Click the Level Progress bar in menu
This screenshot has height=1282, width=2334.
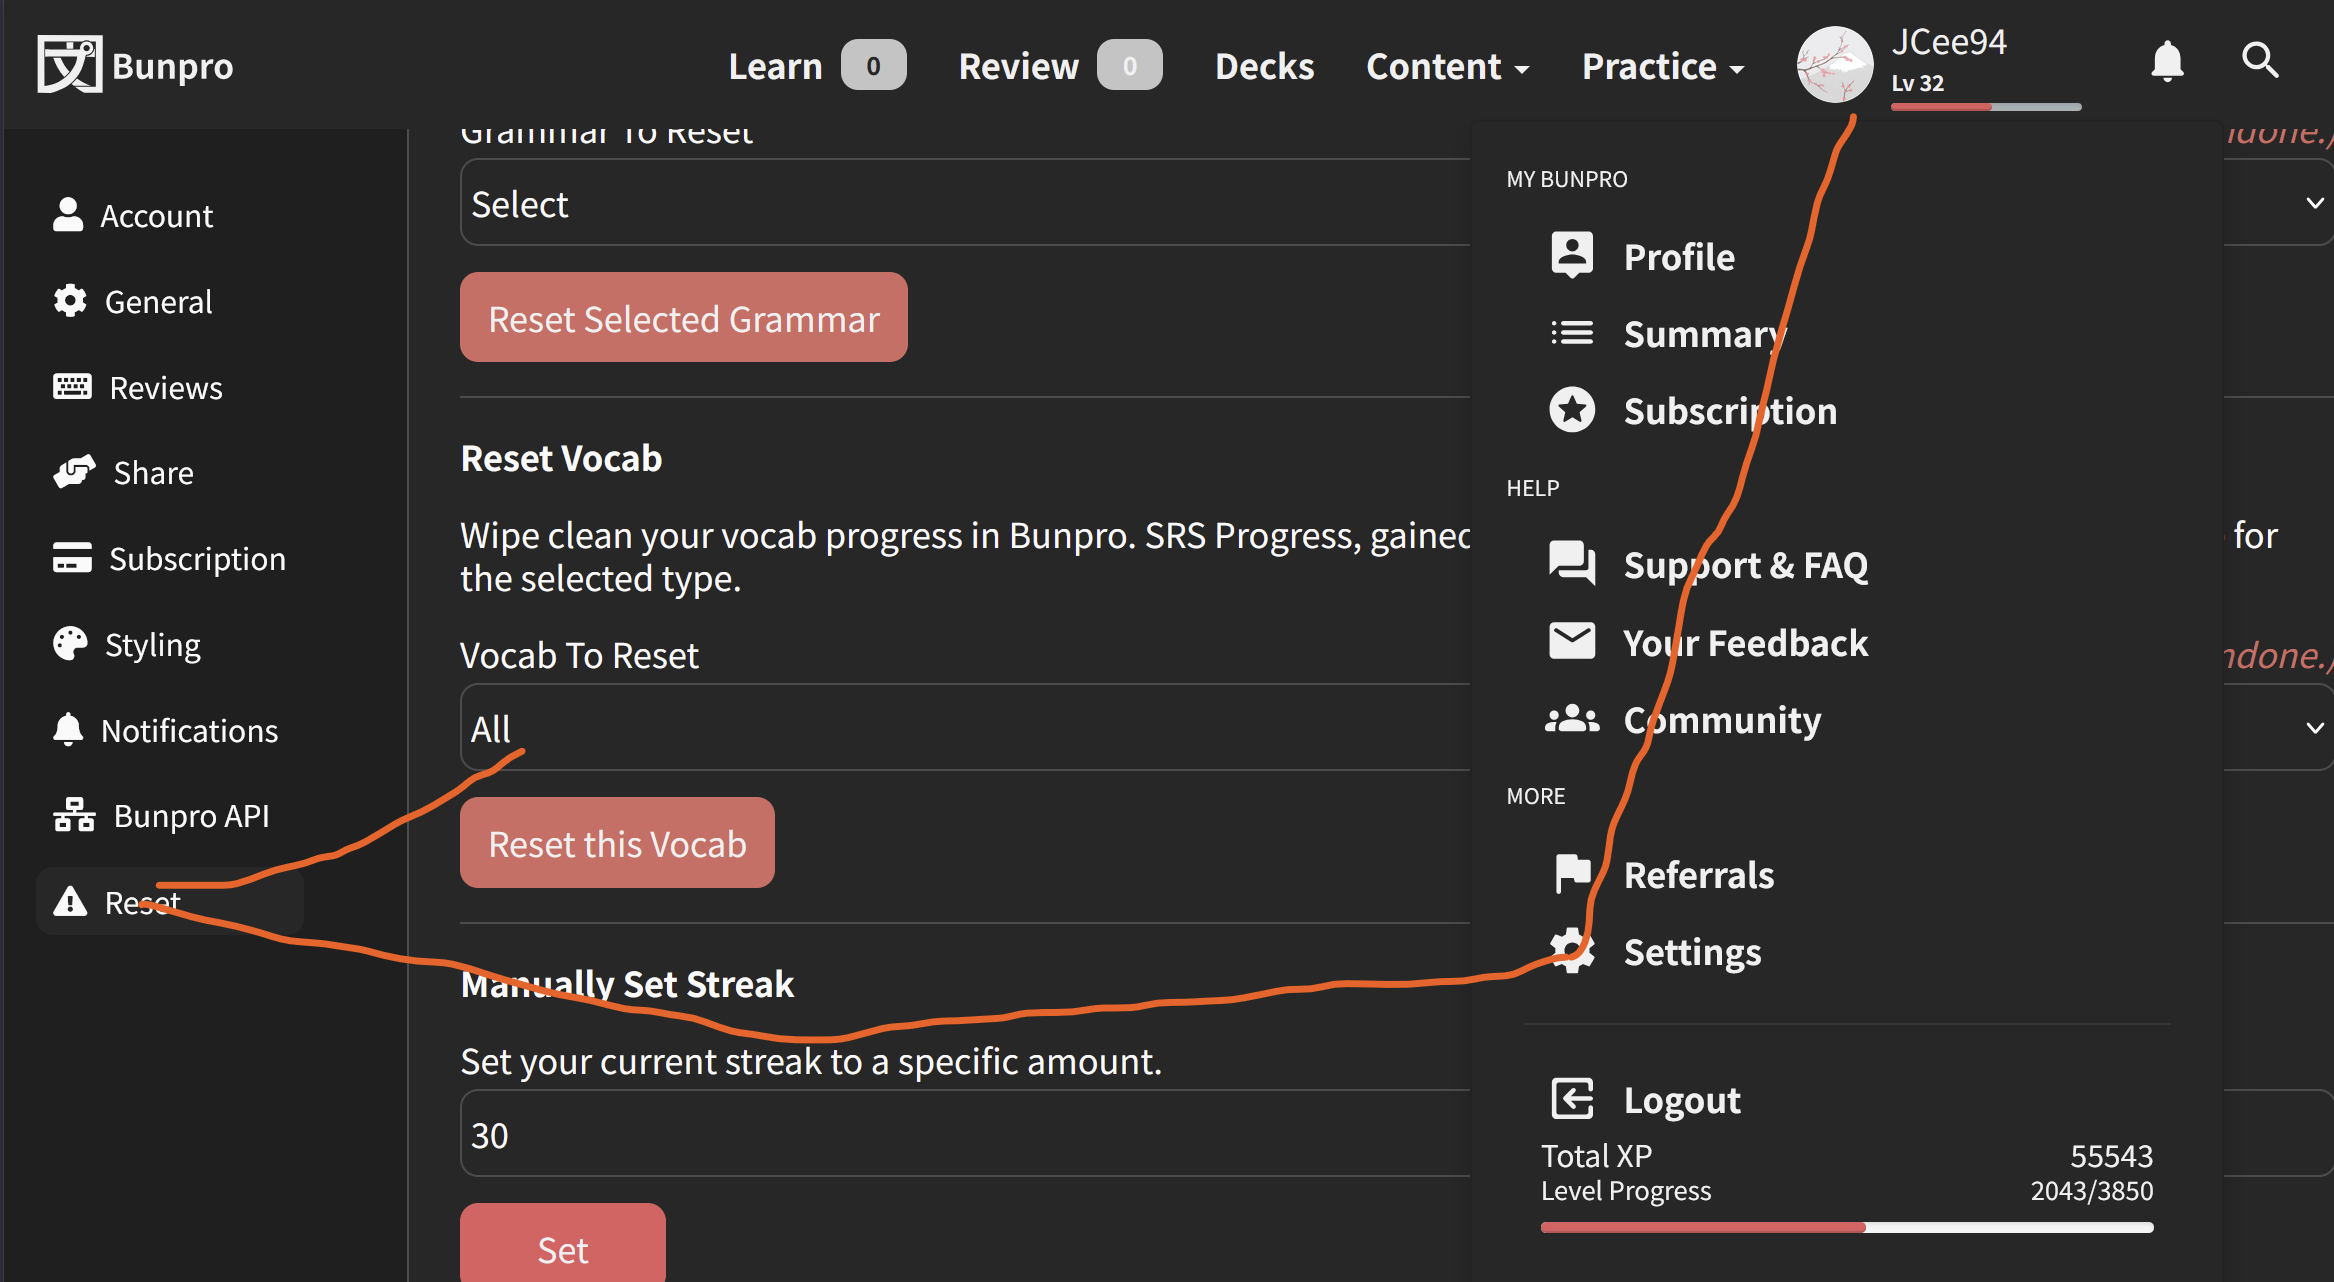click(1846, 1227)
